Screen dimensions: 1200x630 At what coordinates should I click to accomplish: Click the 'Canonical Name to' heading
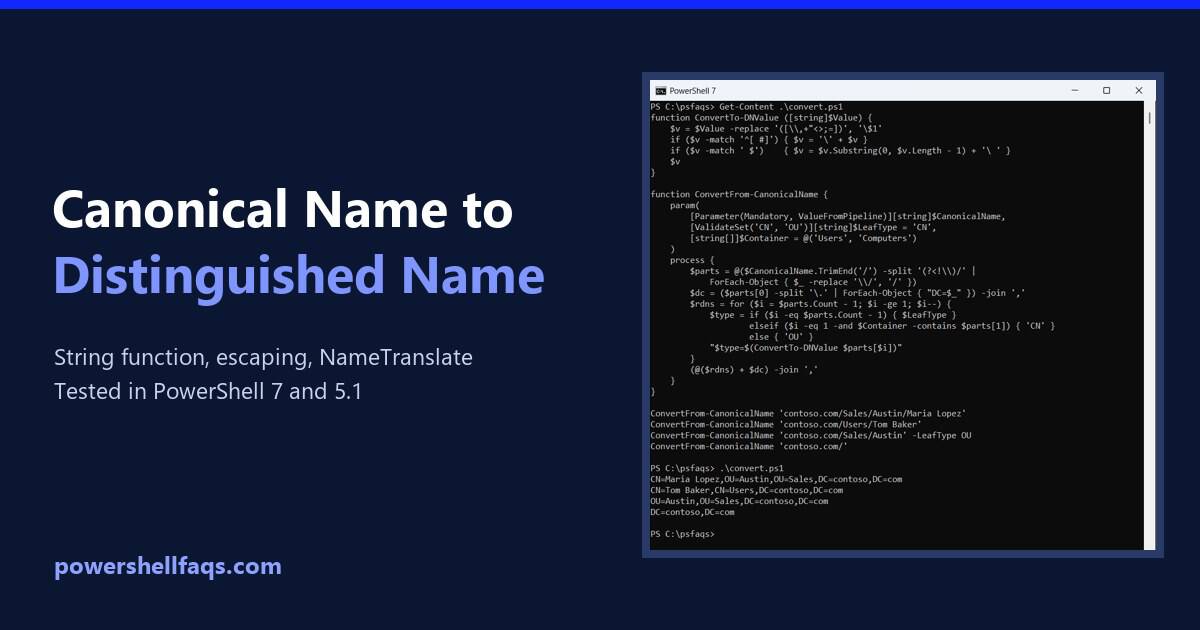283,210
